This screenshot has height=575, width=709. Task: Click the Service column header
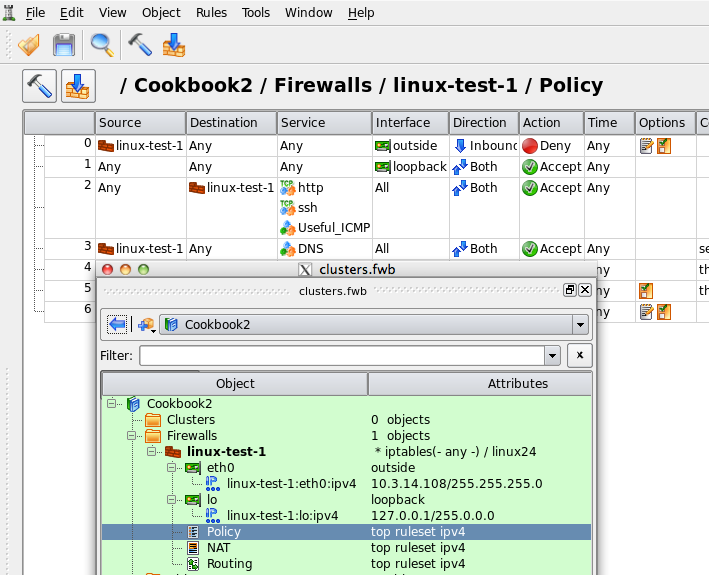(x=325, y=123)
